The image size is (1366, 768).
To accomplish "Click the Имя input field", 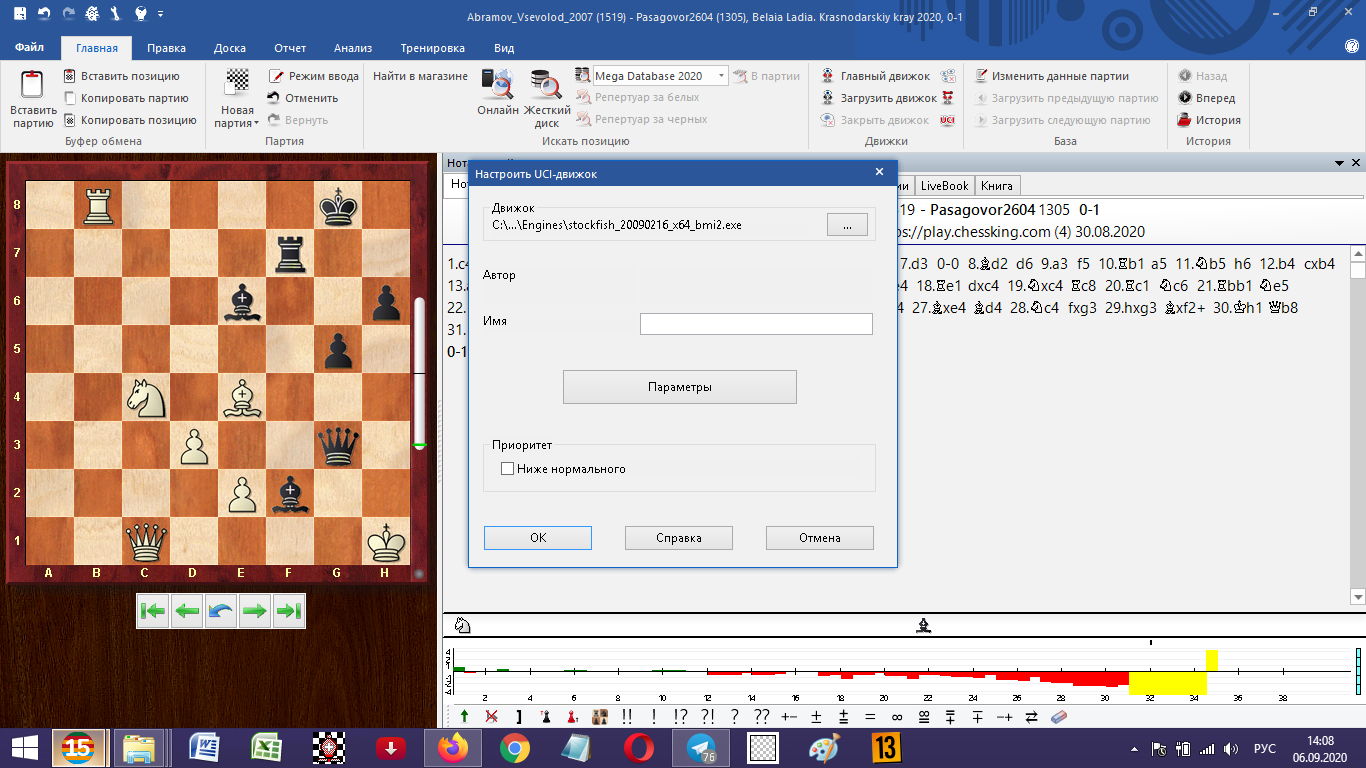I will [x=756, y=323].
